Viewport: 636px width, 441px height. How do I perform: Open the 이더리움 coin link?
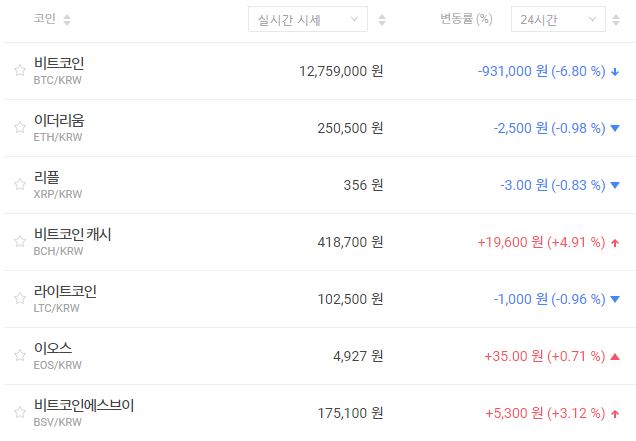(59, 121)
